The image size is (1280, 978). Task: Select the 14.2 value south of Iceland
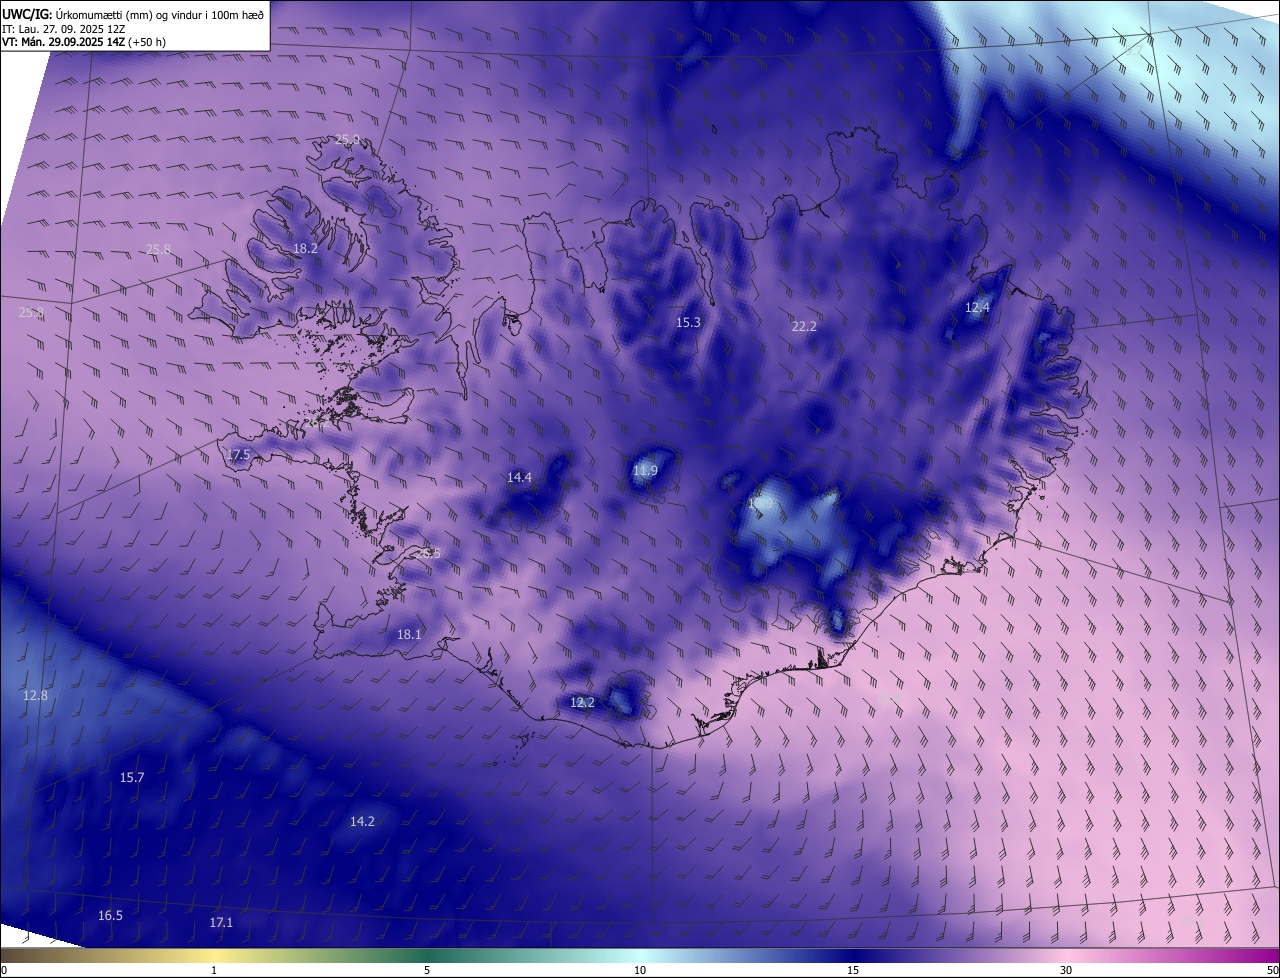pos(362,821)
